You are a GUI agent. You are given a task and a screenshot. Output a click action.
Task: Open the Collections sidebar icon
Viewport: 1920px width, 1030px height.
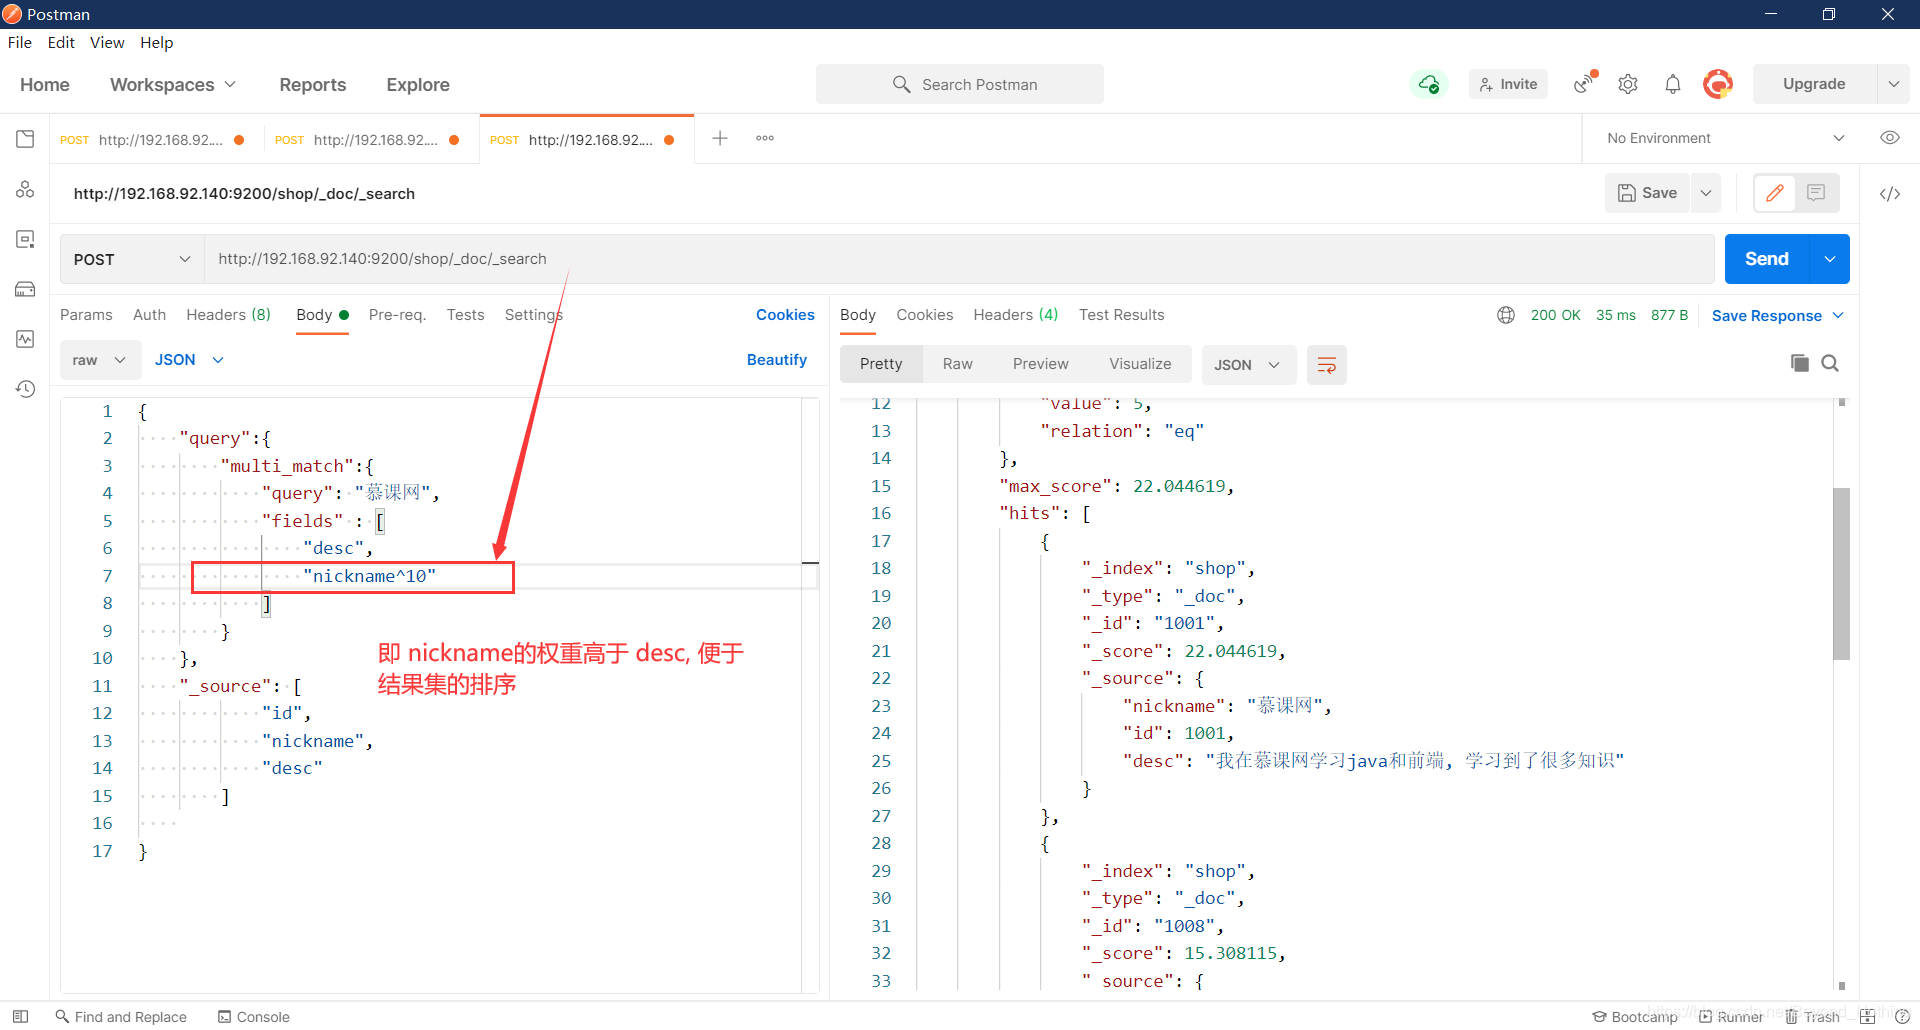[25, 139]
